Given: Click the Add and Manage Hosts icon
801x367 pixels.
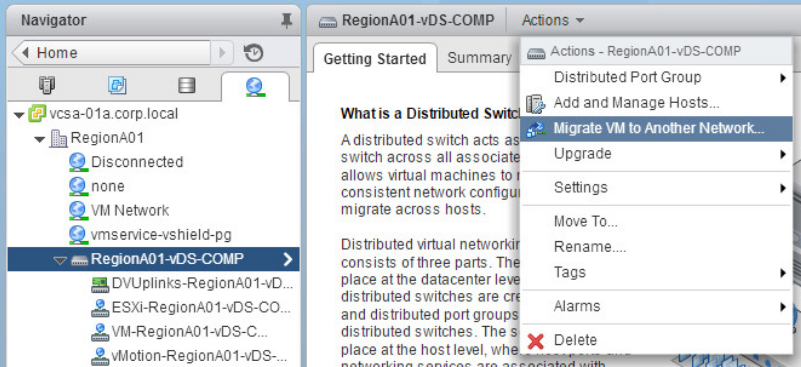Looking at the screenshot, I should [x=535, y=103].
